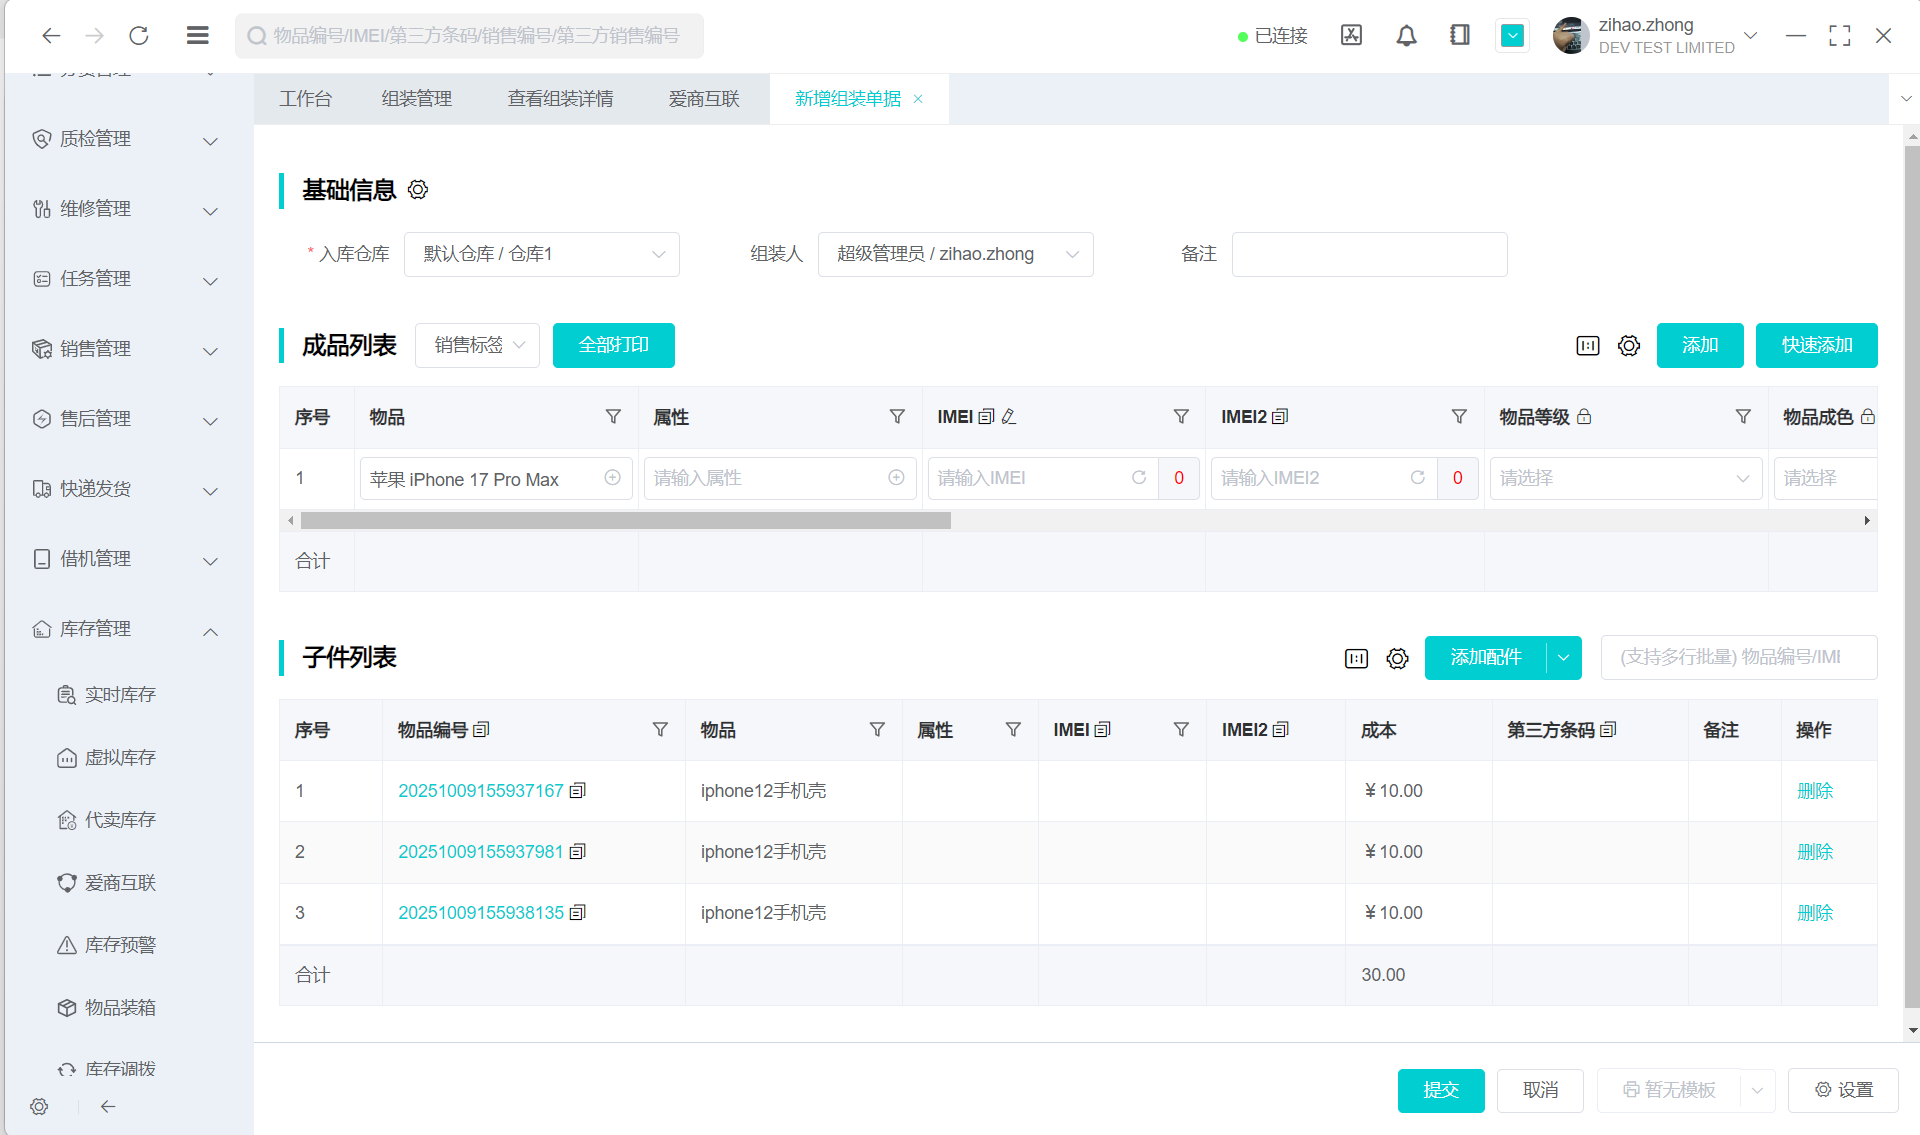
Task: Click the hamburger menu icon in the top bar
Action: (197, 36)
